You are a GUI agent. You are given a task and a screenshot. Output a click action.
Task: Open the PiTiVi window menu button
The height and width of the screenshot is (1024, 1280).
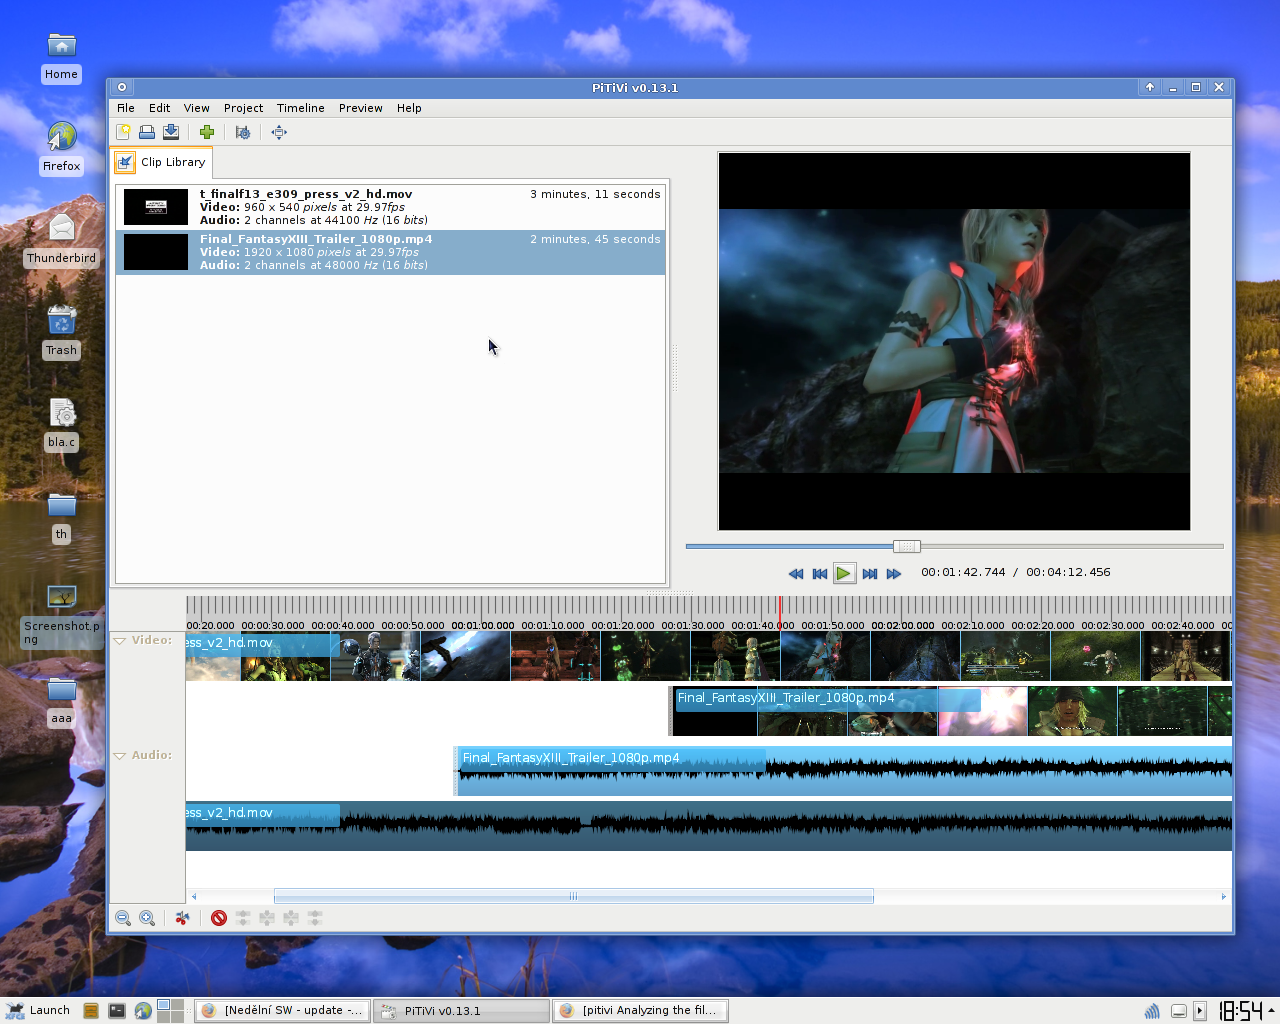click(x=122, y=87)
